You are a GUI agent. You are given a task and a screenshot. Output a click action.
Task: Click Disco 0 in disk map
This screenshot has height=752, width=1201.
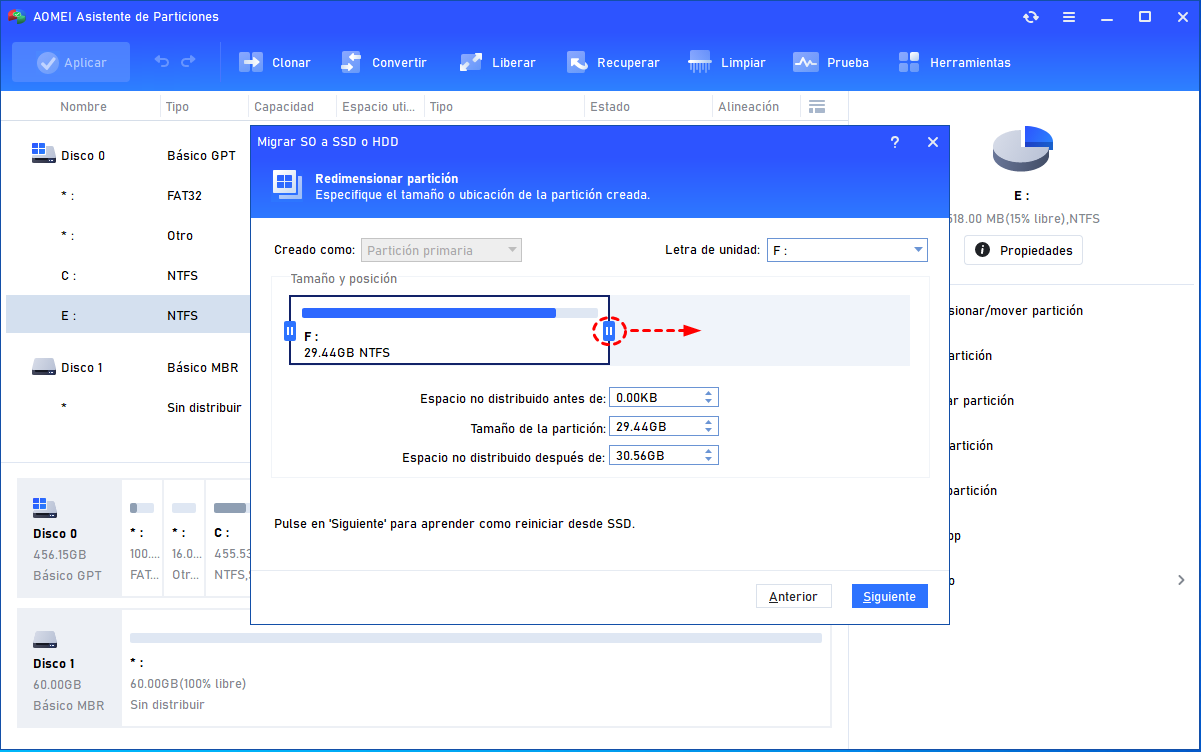69,538
